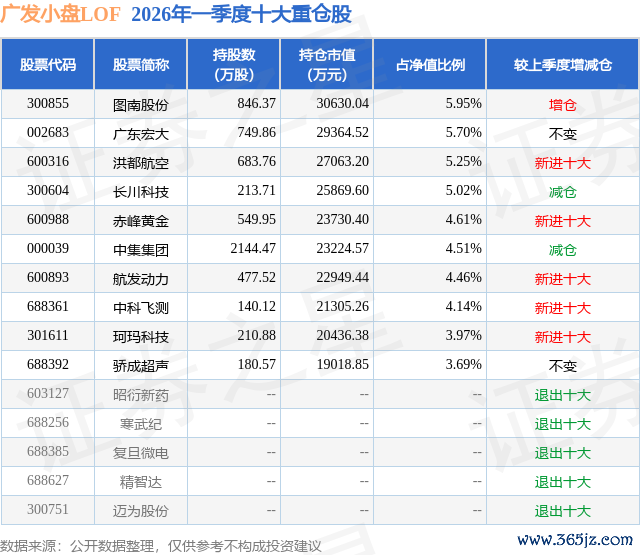Click 新进十大 in 洪都航空 row

562,163
